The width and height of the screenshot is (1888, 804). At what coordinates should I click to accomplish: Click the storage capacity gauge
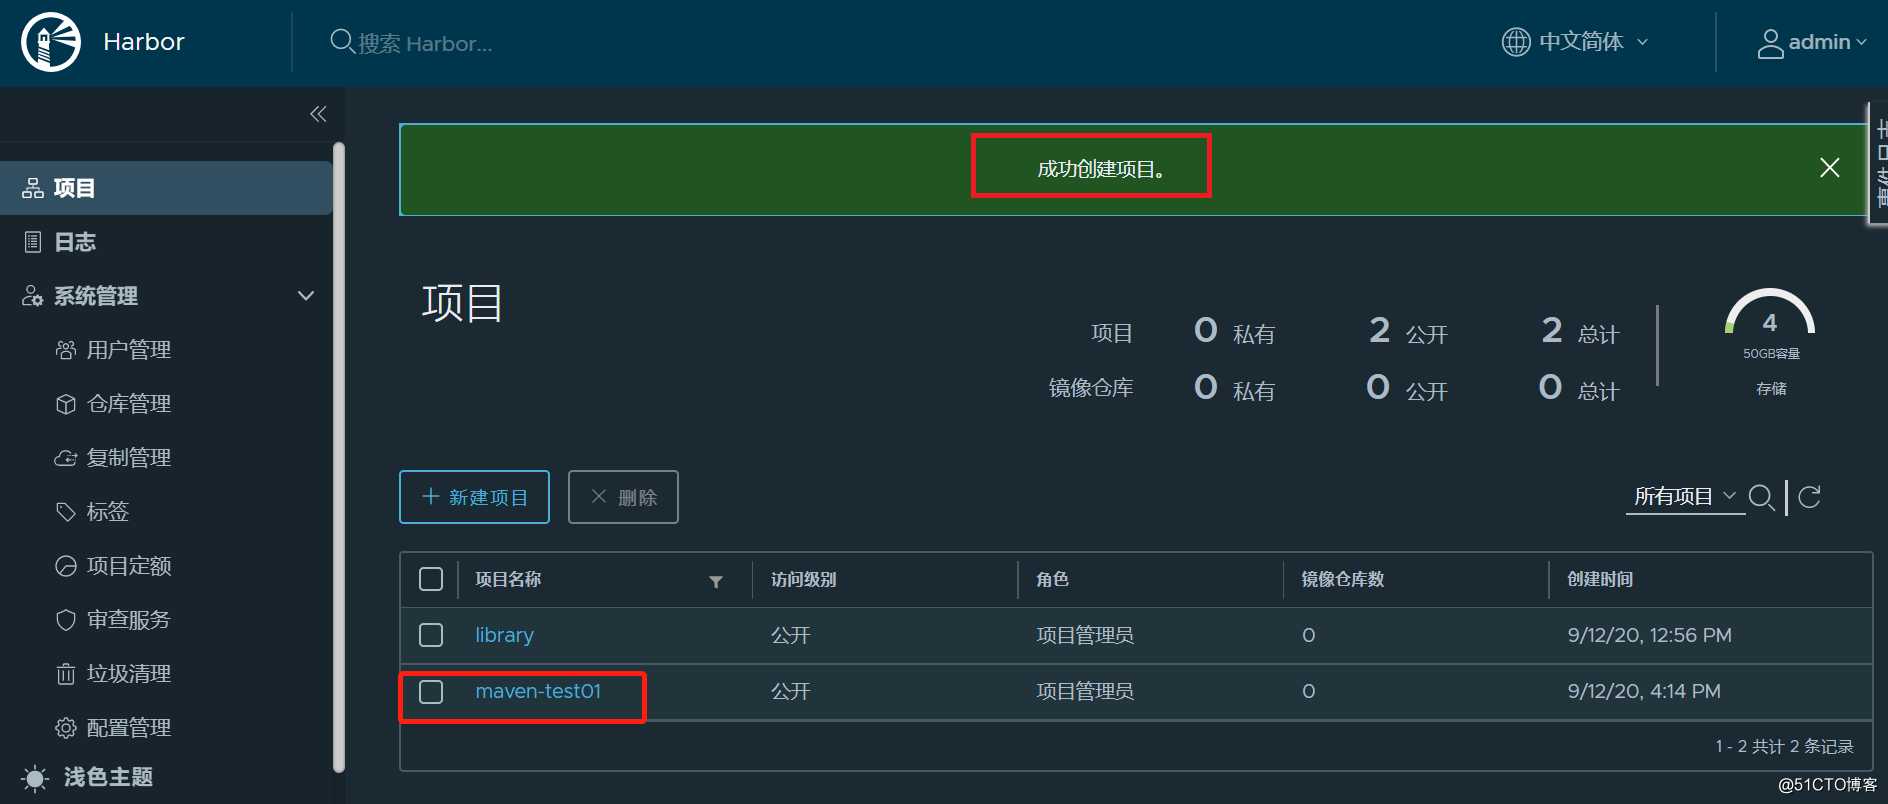[x=1770, y=312]
